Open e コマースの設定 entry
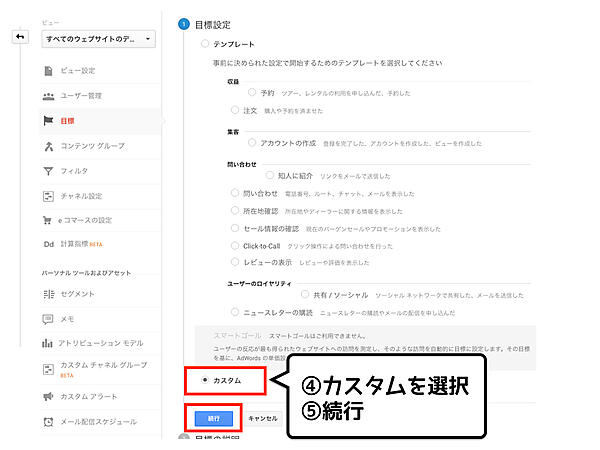This screenshot has height=450, width=600. 85,220
